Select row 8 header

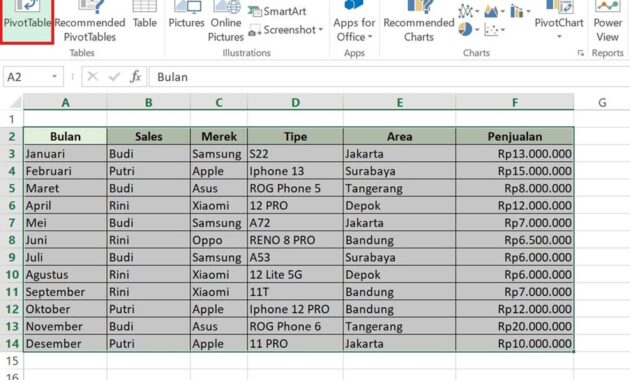pos(12,240)
